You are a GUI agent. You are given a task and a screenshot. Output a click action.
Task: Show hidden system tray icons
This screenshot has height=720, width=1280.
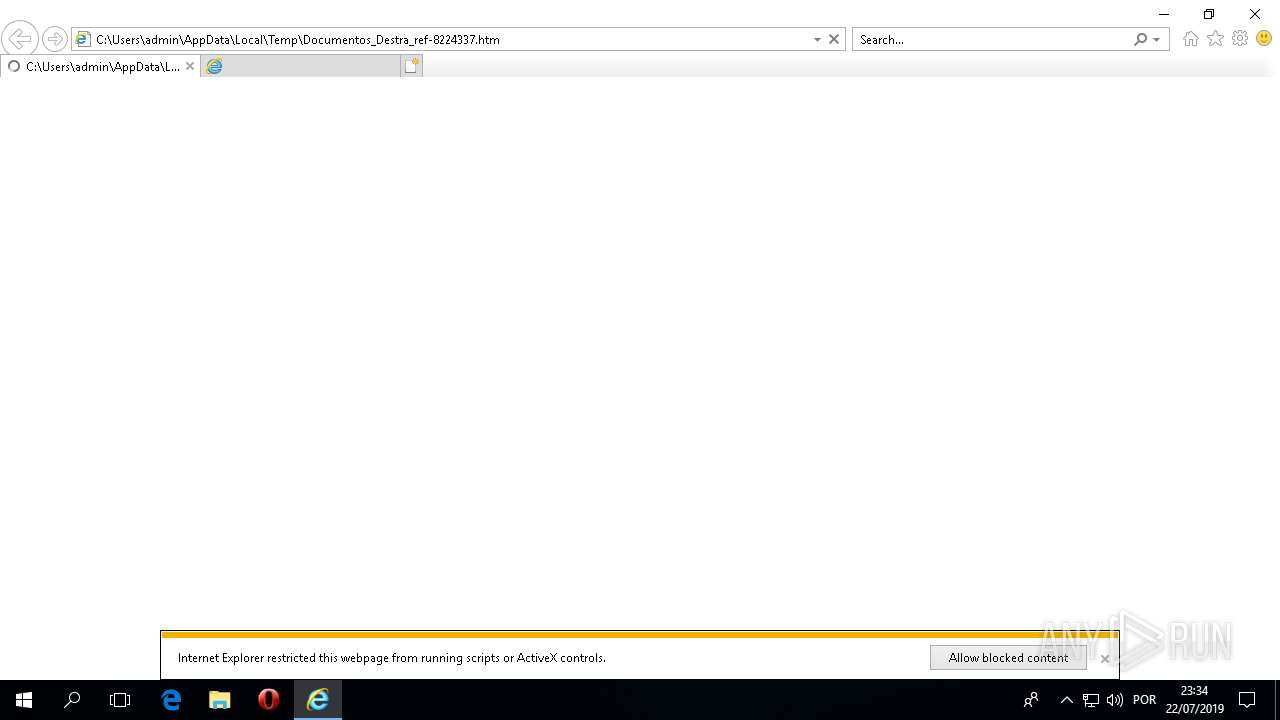(x=1067, y=700)
